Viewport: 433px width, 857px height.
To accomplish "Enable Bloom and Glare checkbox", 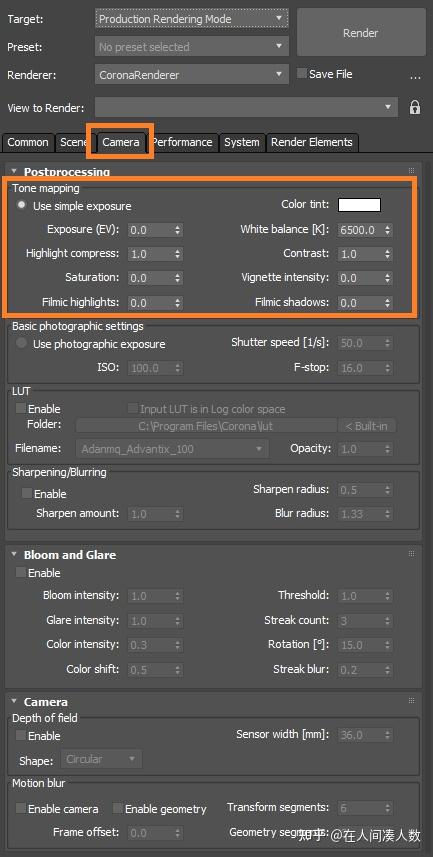I will tap(21, 572).
